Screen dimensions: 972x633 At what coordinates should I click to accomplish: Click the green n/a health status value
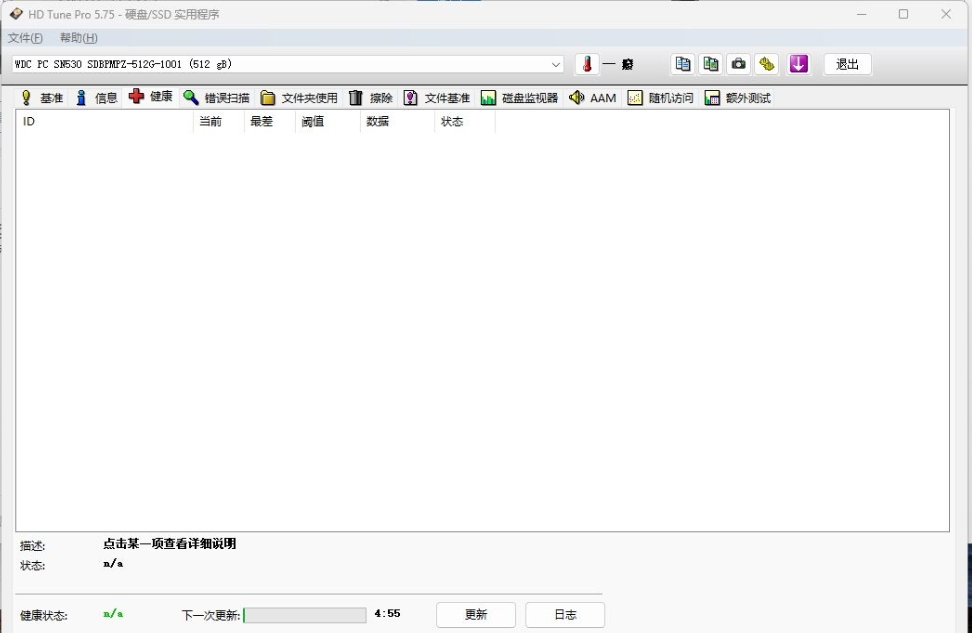click(113, 614)
